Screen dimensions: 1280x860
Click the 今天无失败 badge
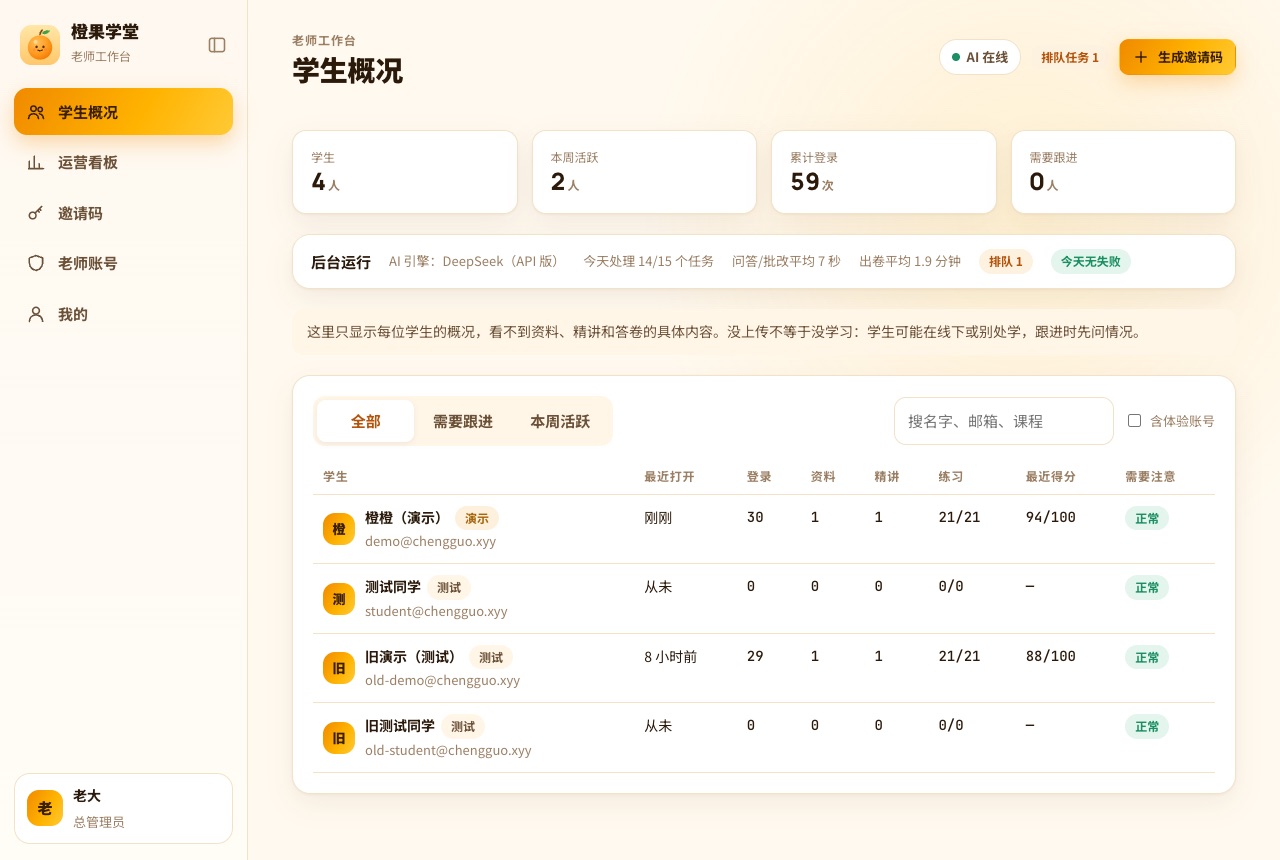1091,261
